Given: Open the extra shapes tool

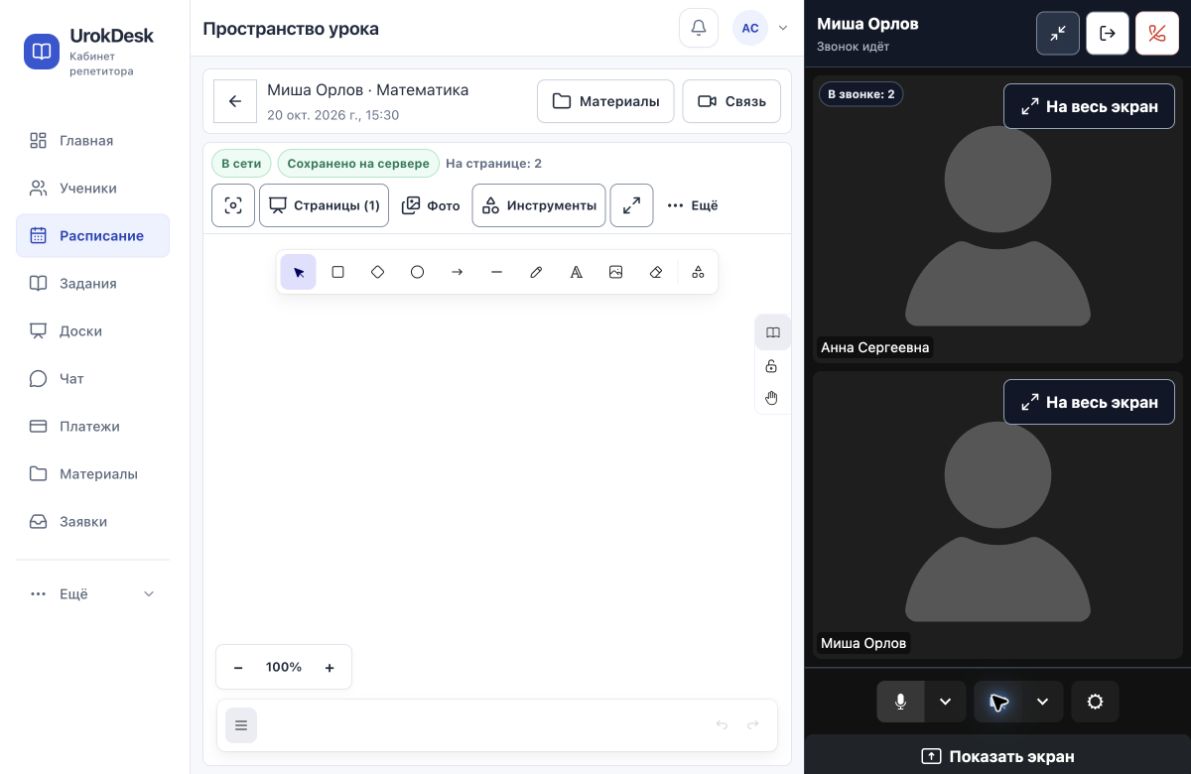Looking at the screenshot, I should [697, 272].
